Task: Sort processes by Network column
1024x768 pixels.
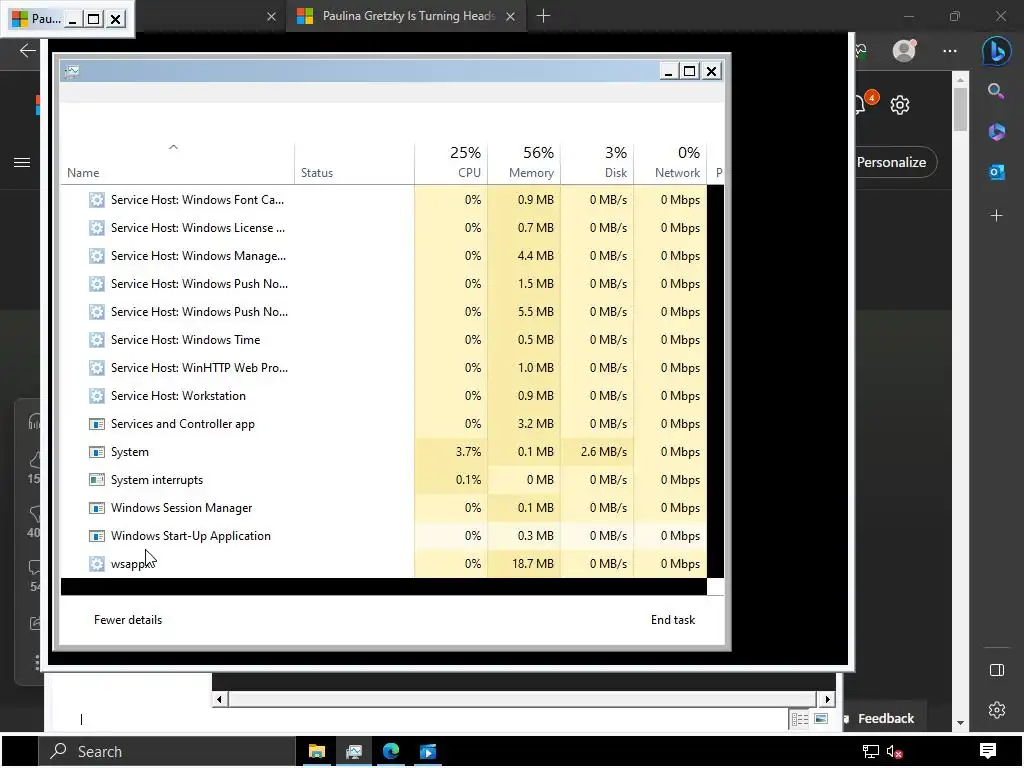Action: click(x=671, y=163)
